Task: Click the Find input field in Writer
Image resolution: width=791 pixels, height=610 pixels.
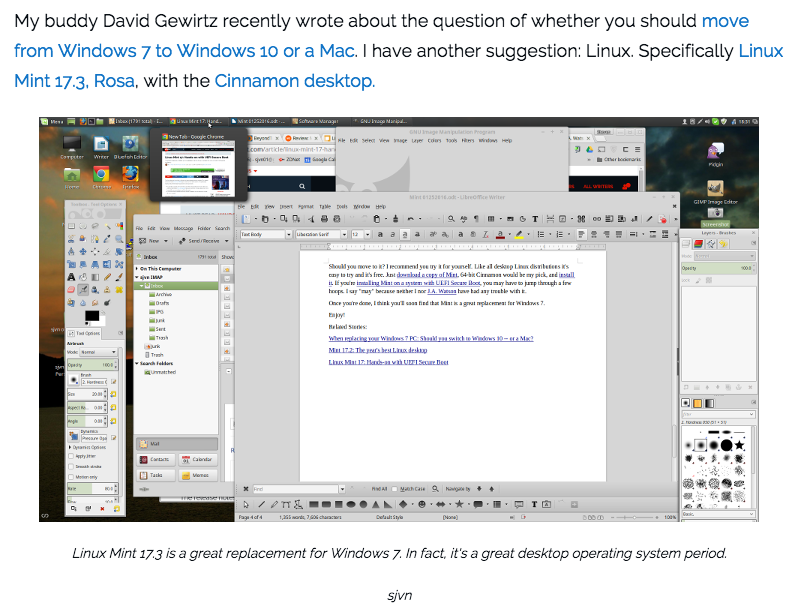Action: tap(296, 489)
